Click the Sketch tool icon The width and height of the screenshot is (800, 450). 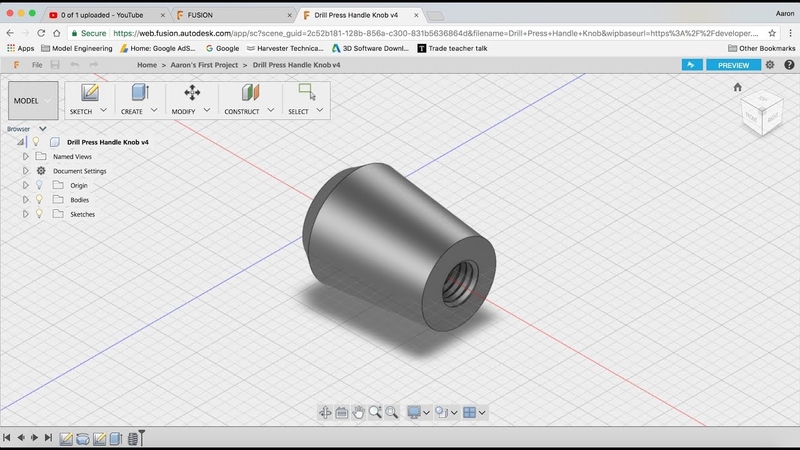tap(90, 93)
